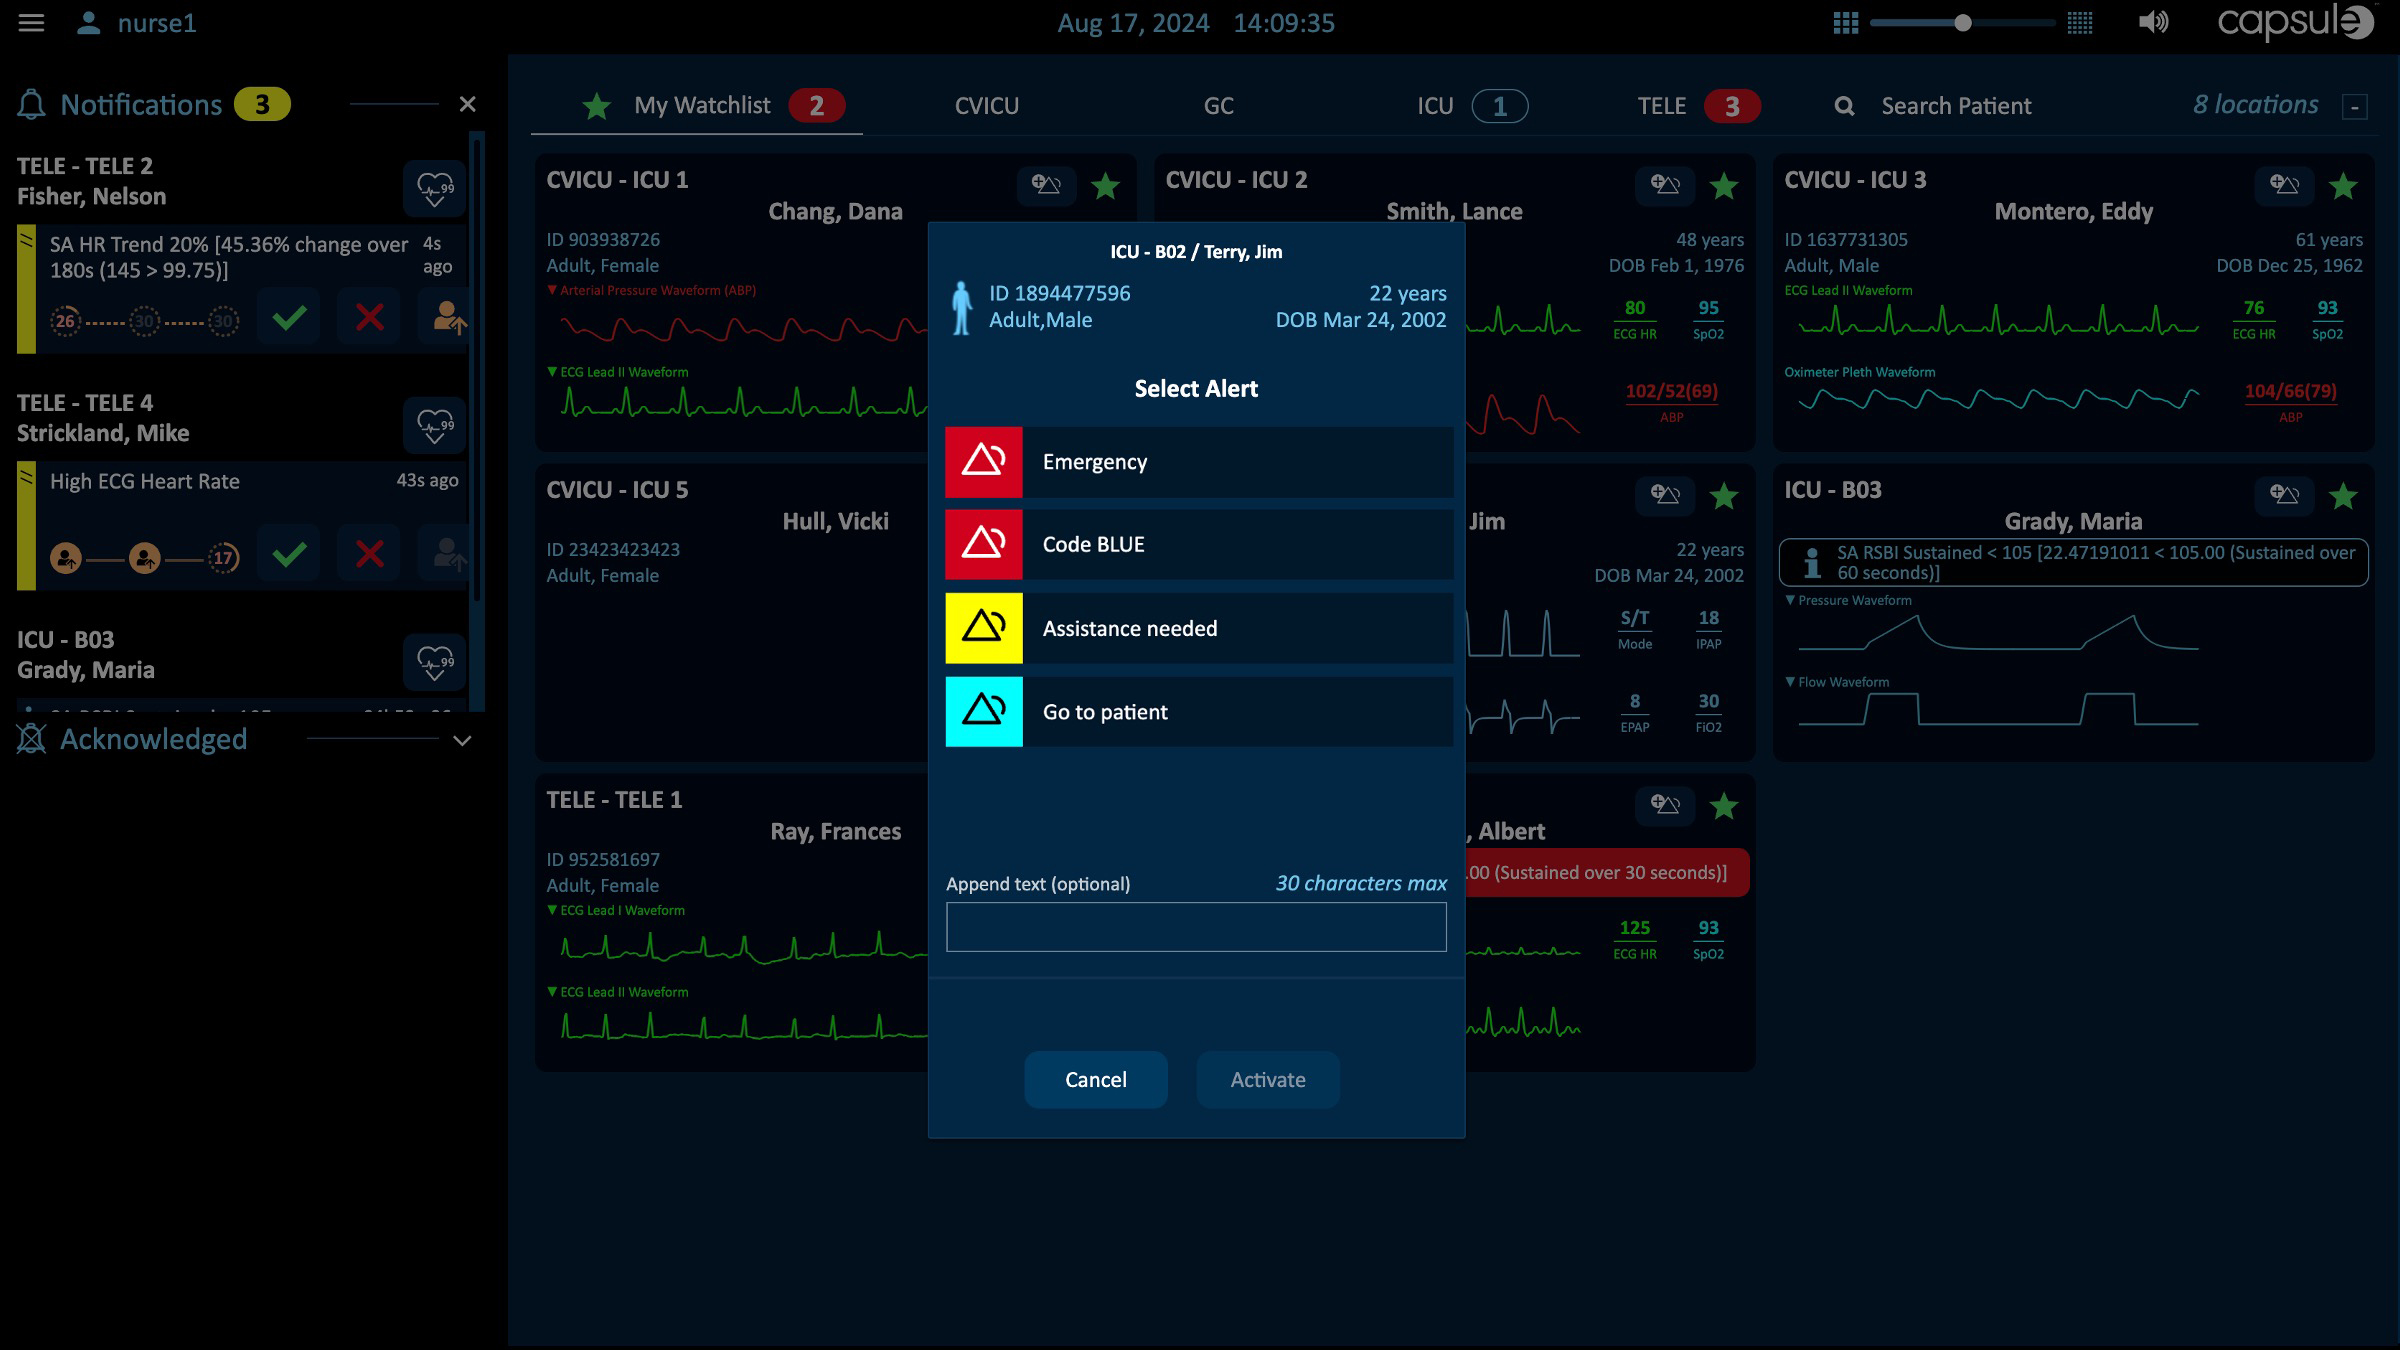Escalate Fisher, Nelson alert to another user
2400x1350 pixels.
[x=447, y=318]
